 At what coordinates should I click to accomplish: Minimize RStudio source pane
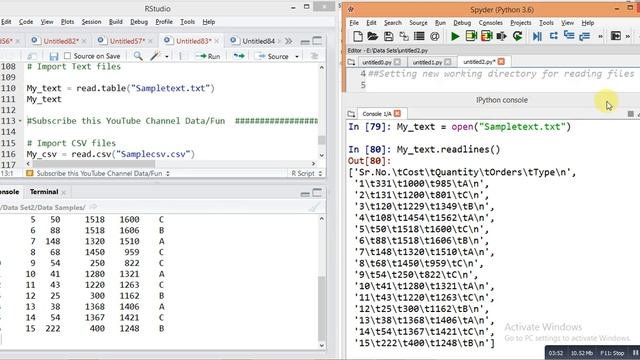click(305, 41)
